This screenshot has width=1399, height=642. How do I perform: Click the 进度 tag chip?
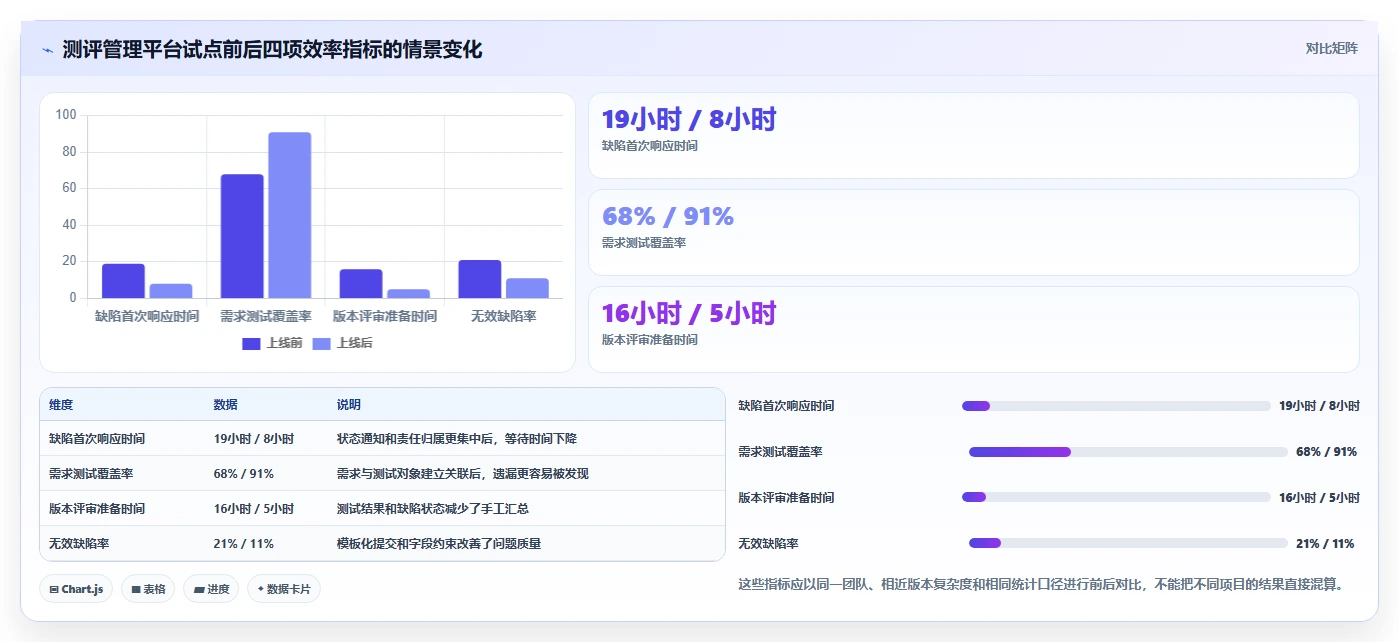[x=212, y=589]
